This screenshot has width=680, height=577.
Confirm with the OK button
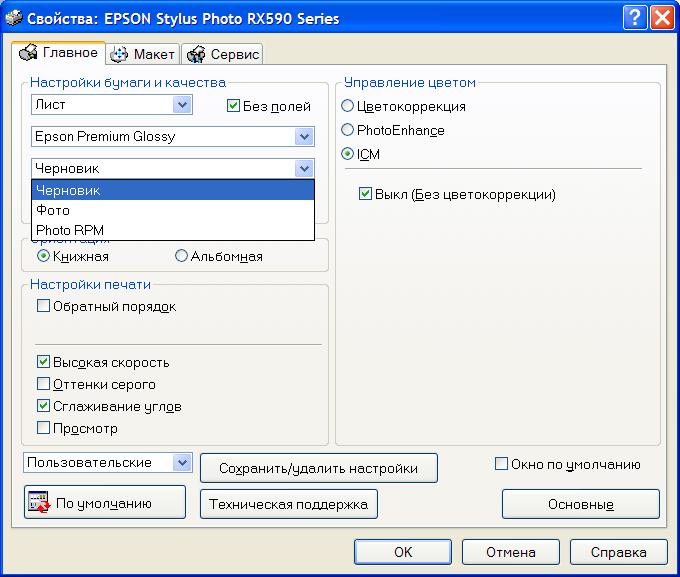click(x=403, y=552)
